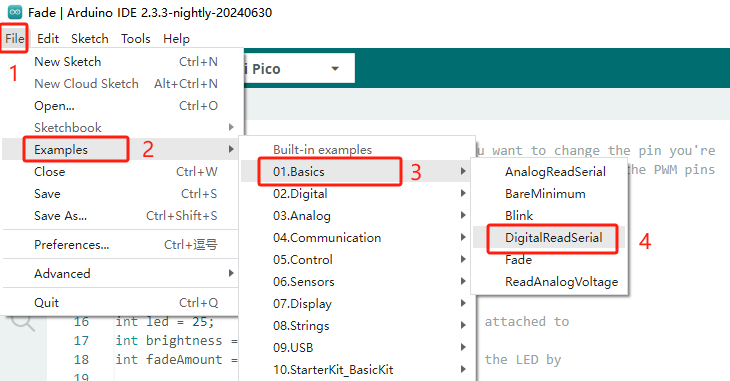Open the Tools menu
Image resolution: width=730 pixels, height=381 pixels.
[x=135, y=39]
